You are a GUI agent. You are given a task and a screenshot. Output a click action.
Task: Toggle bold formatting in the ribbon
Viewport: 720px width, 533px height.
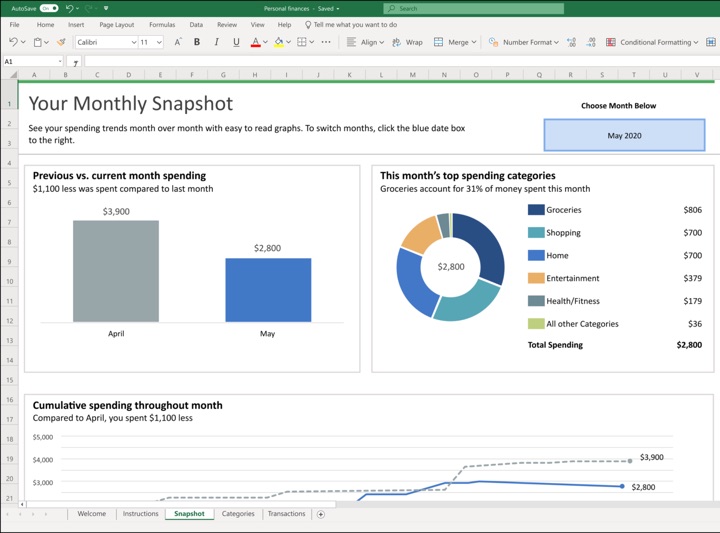pos(197,42)
